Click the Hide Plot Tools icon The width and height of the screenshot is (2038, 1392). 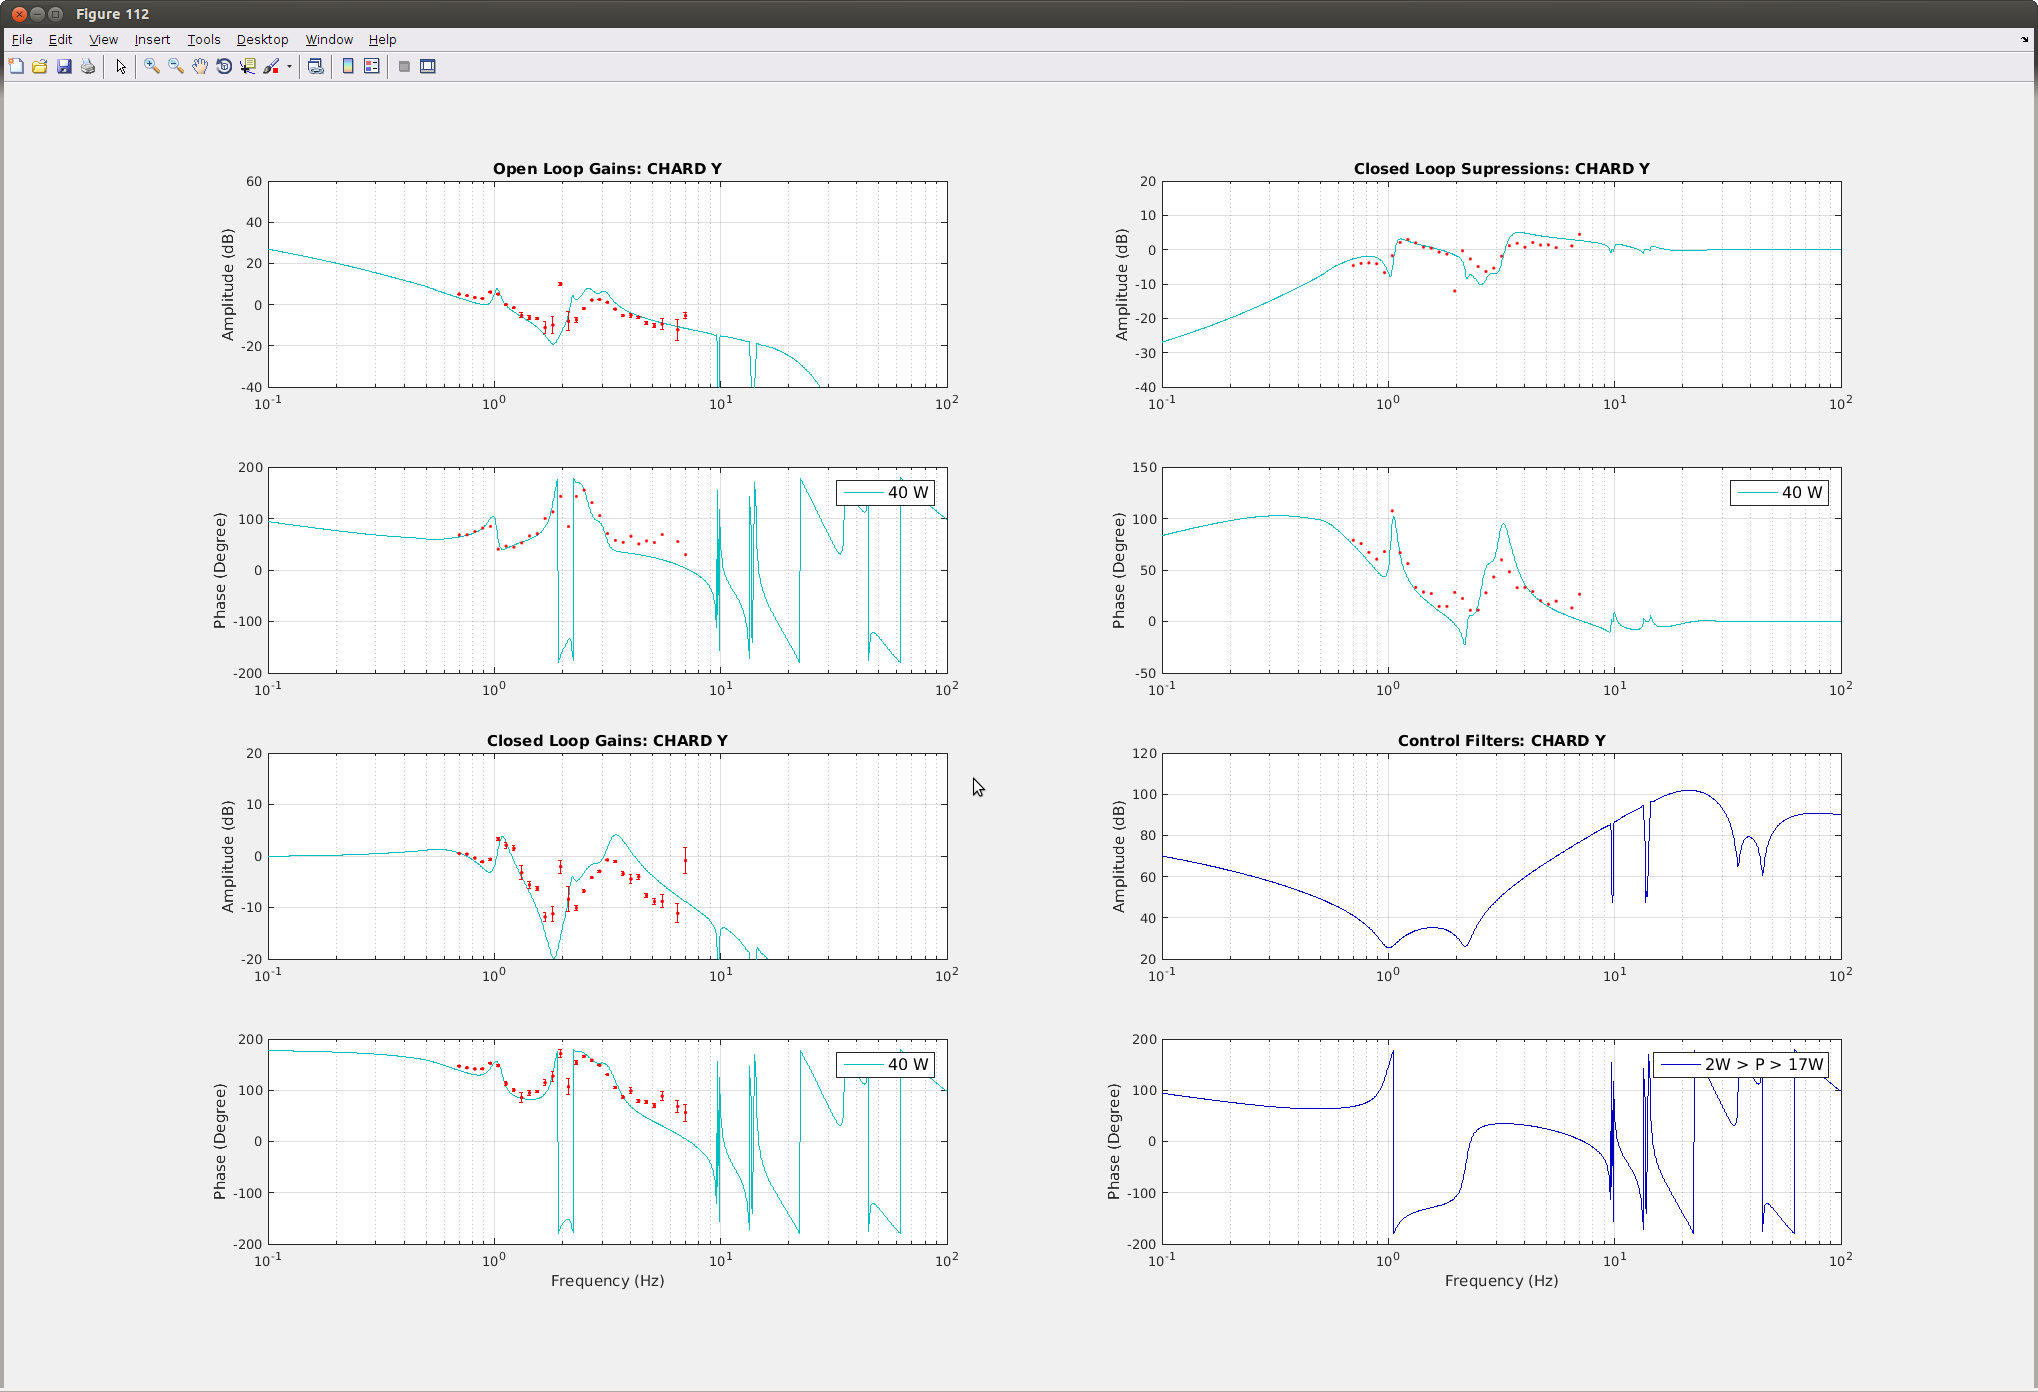click(x=404, y=67)
